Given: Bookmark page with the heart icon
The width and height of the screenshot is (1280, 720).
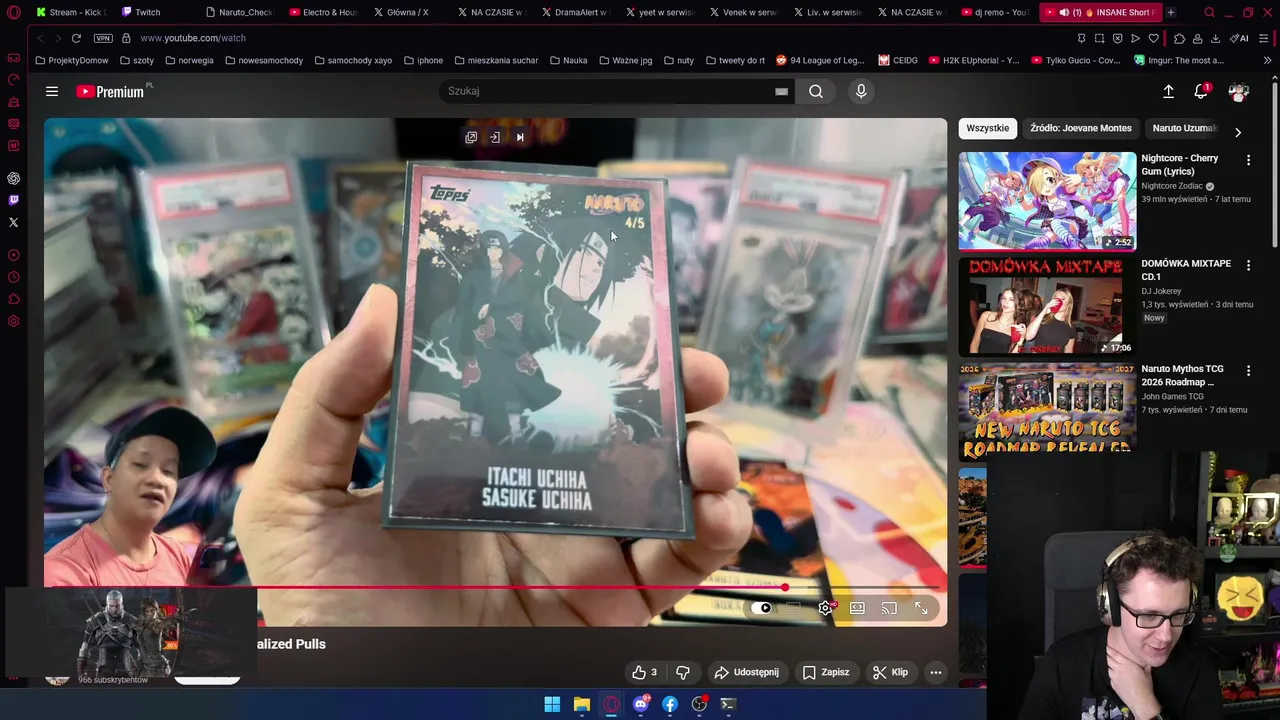Looking at the screenshot, I should [x=1153, y=38].
